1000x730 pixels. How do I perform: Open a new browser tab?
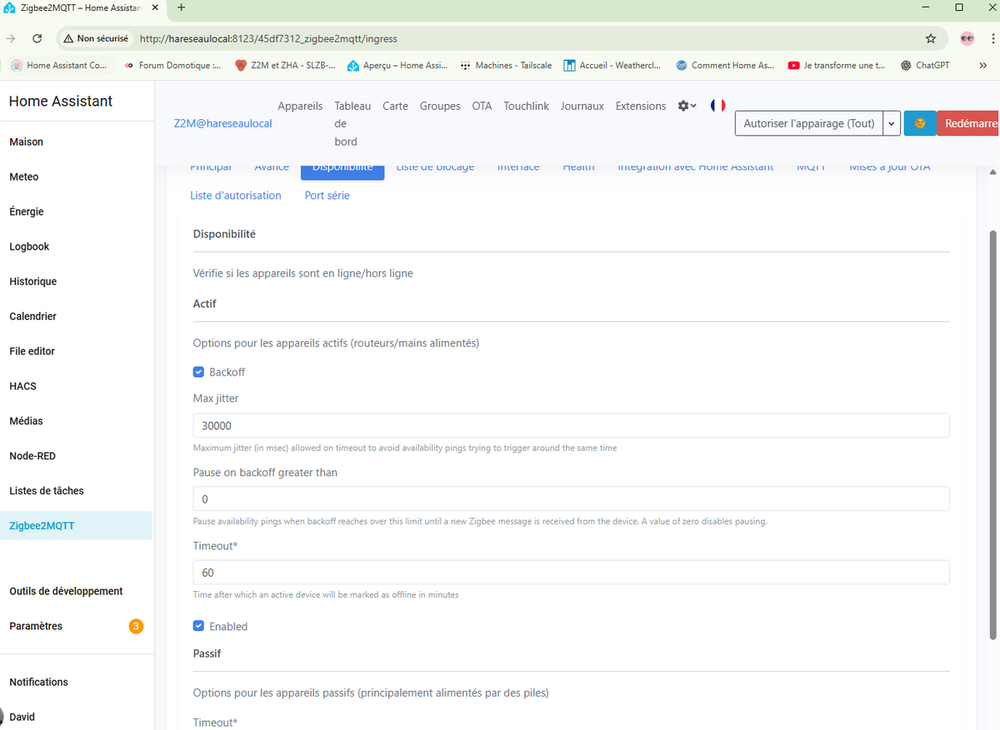point(181,8)
